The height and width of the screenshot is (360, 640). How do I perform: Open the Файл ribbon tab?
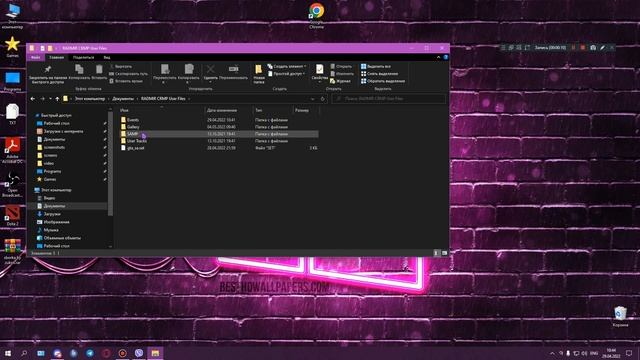pyautogui.click(x=36, y=57)
